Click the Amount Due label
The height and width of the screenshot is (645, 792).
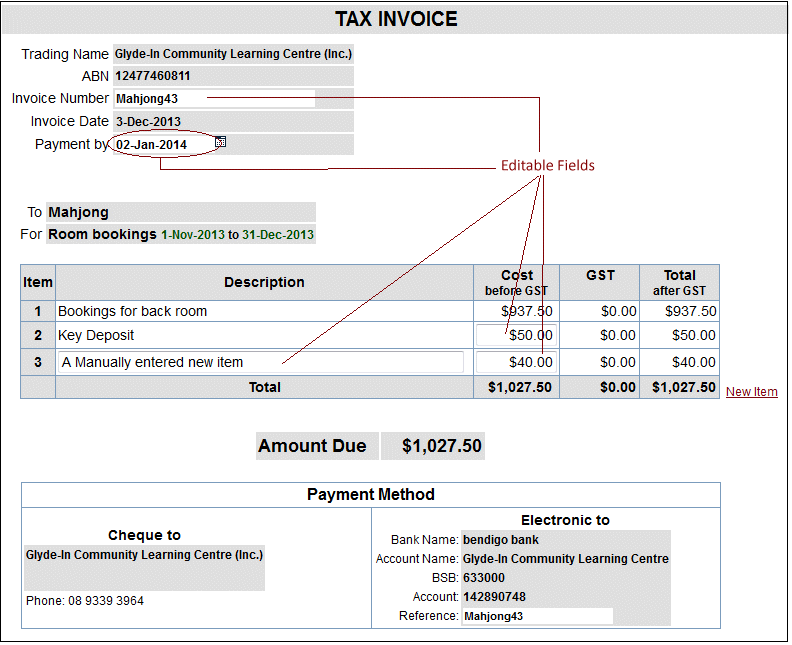pyautogui.click(x=312, y=446)
